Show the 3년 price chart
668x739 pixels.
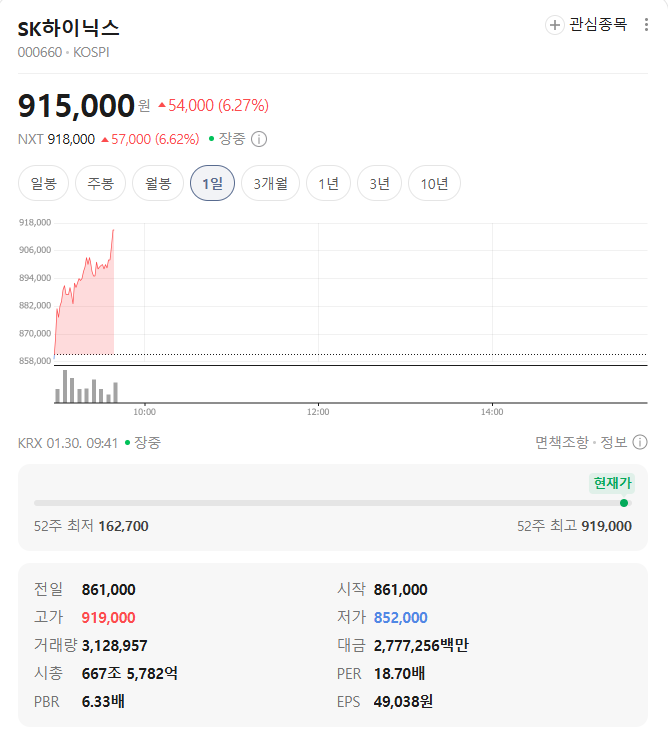(x=379, y=183)
